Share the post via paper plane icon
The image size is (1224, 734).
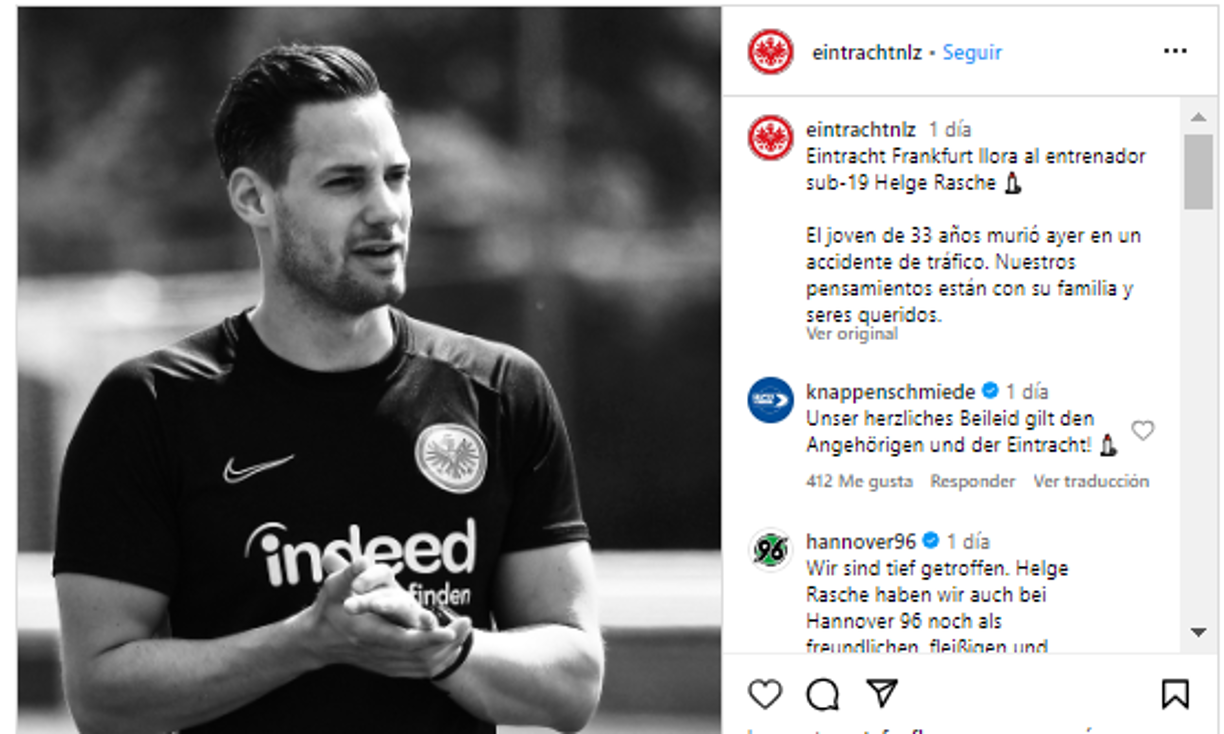pyautogui.click(x=881, y=693)
